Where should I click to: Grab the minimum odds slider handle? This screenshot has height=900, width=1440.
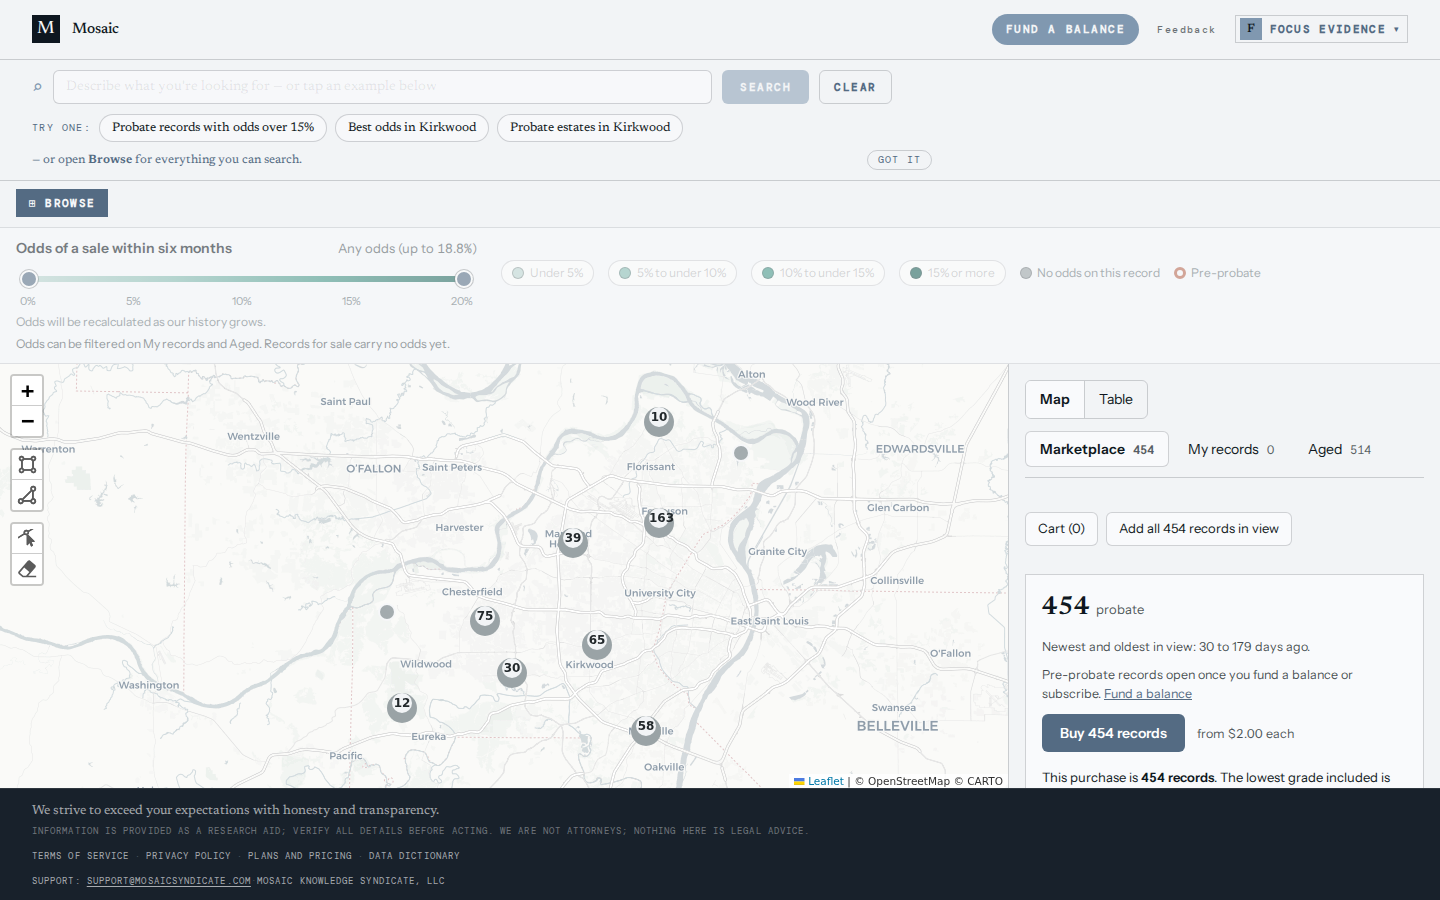(x=29, y=279)
